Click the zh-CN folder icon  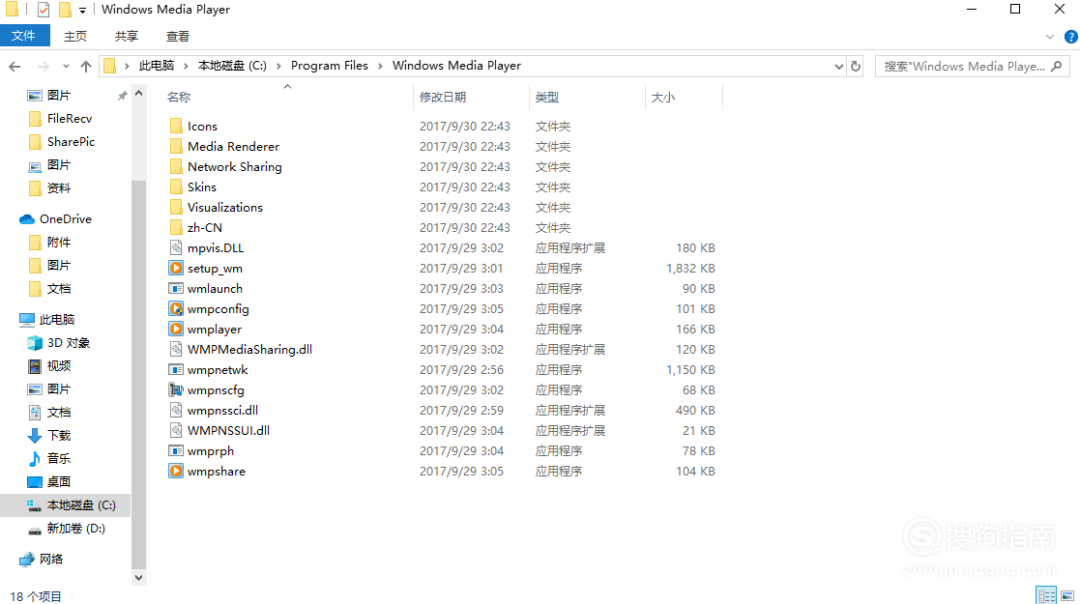point(176,227)
